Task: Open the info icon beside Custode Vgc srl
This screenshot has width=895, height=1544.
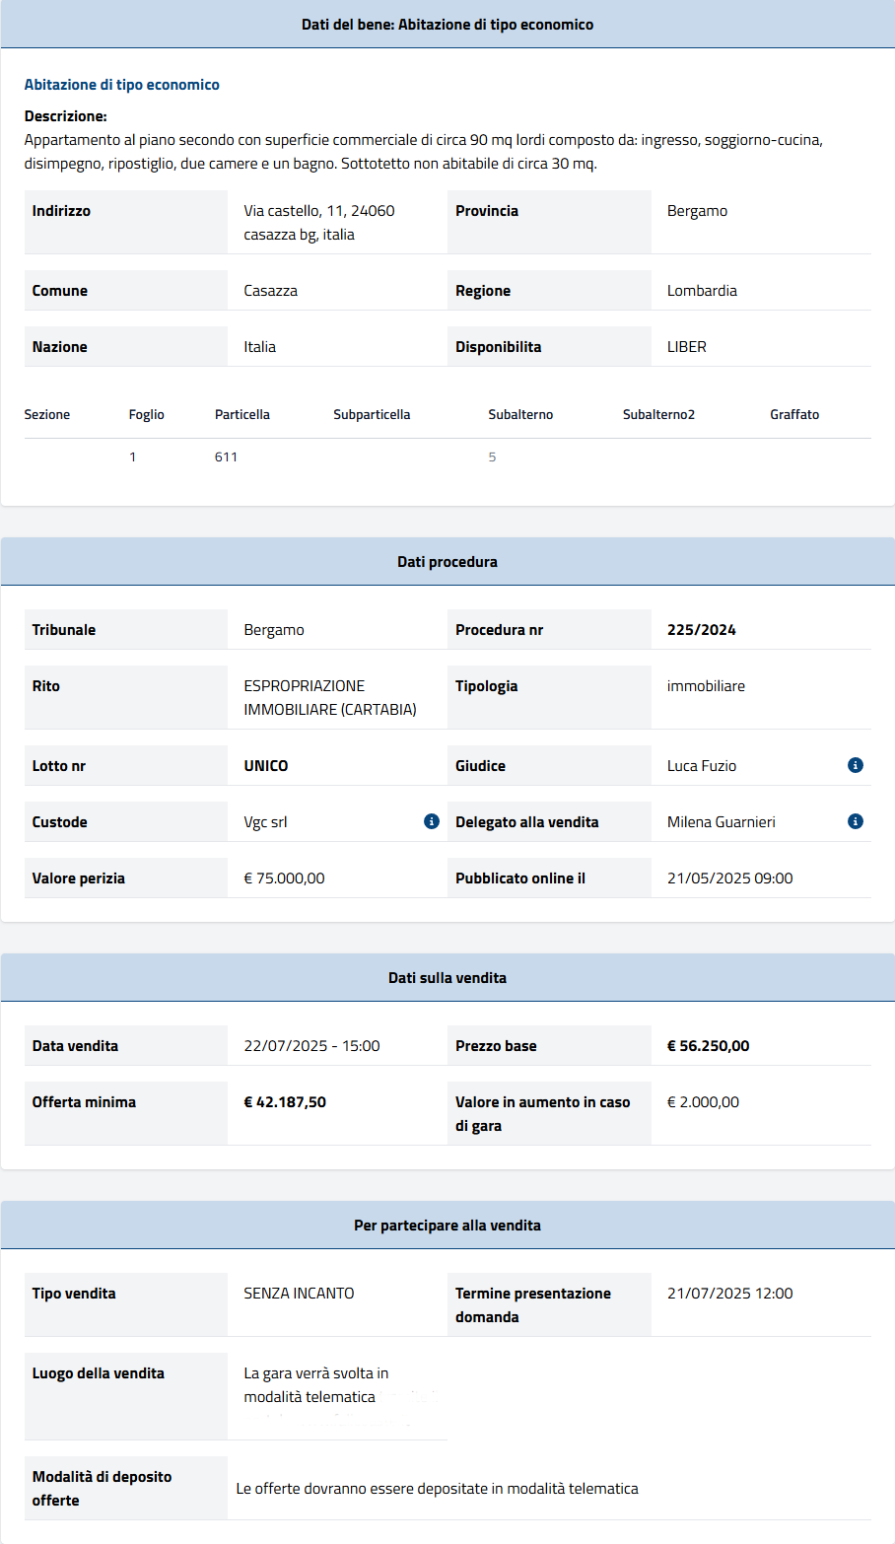Action: click(431, 821)
